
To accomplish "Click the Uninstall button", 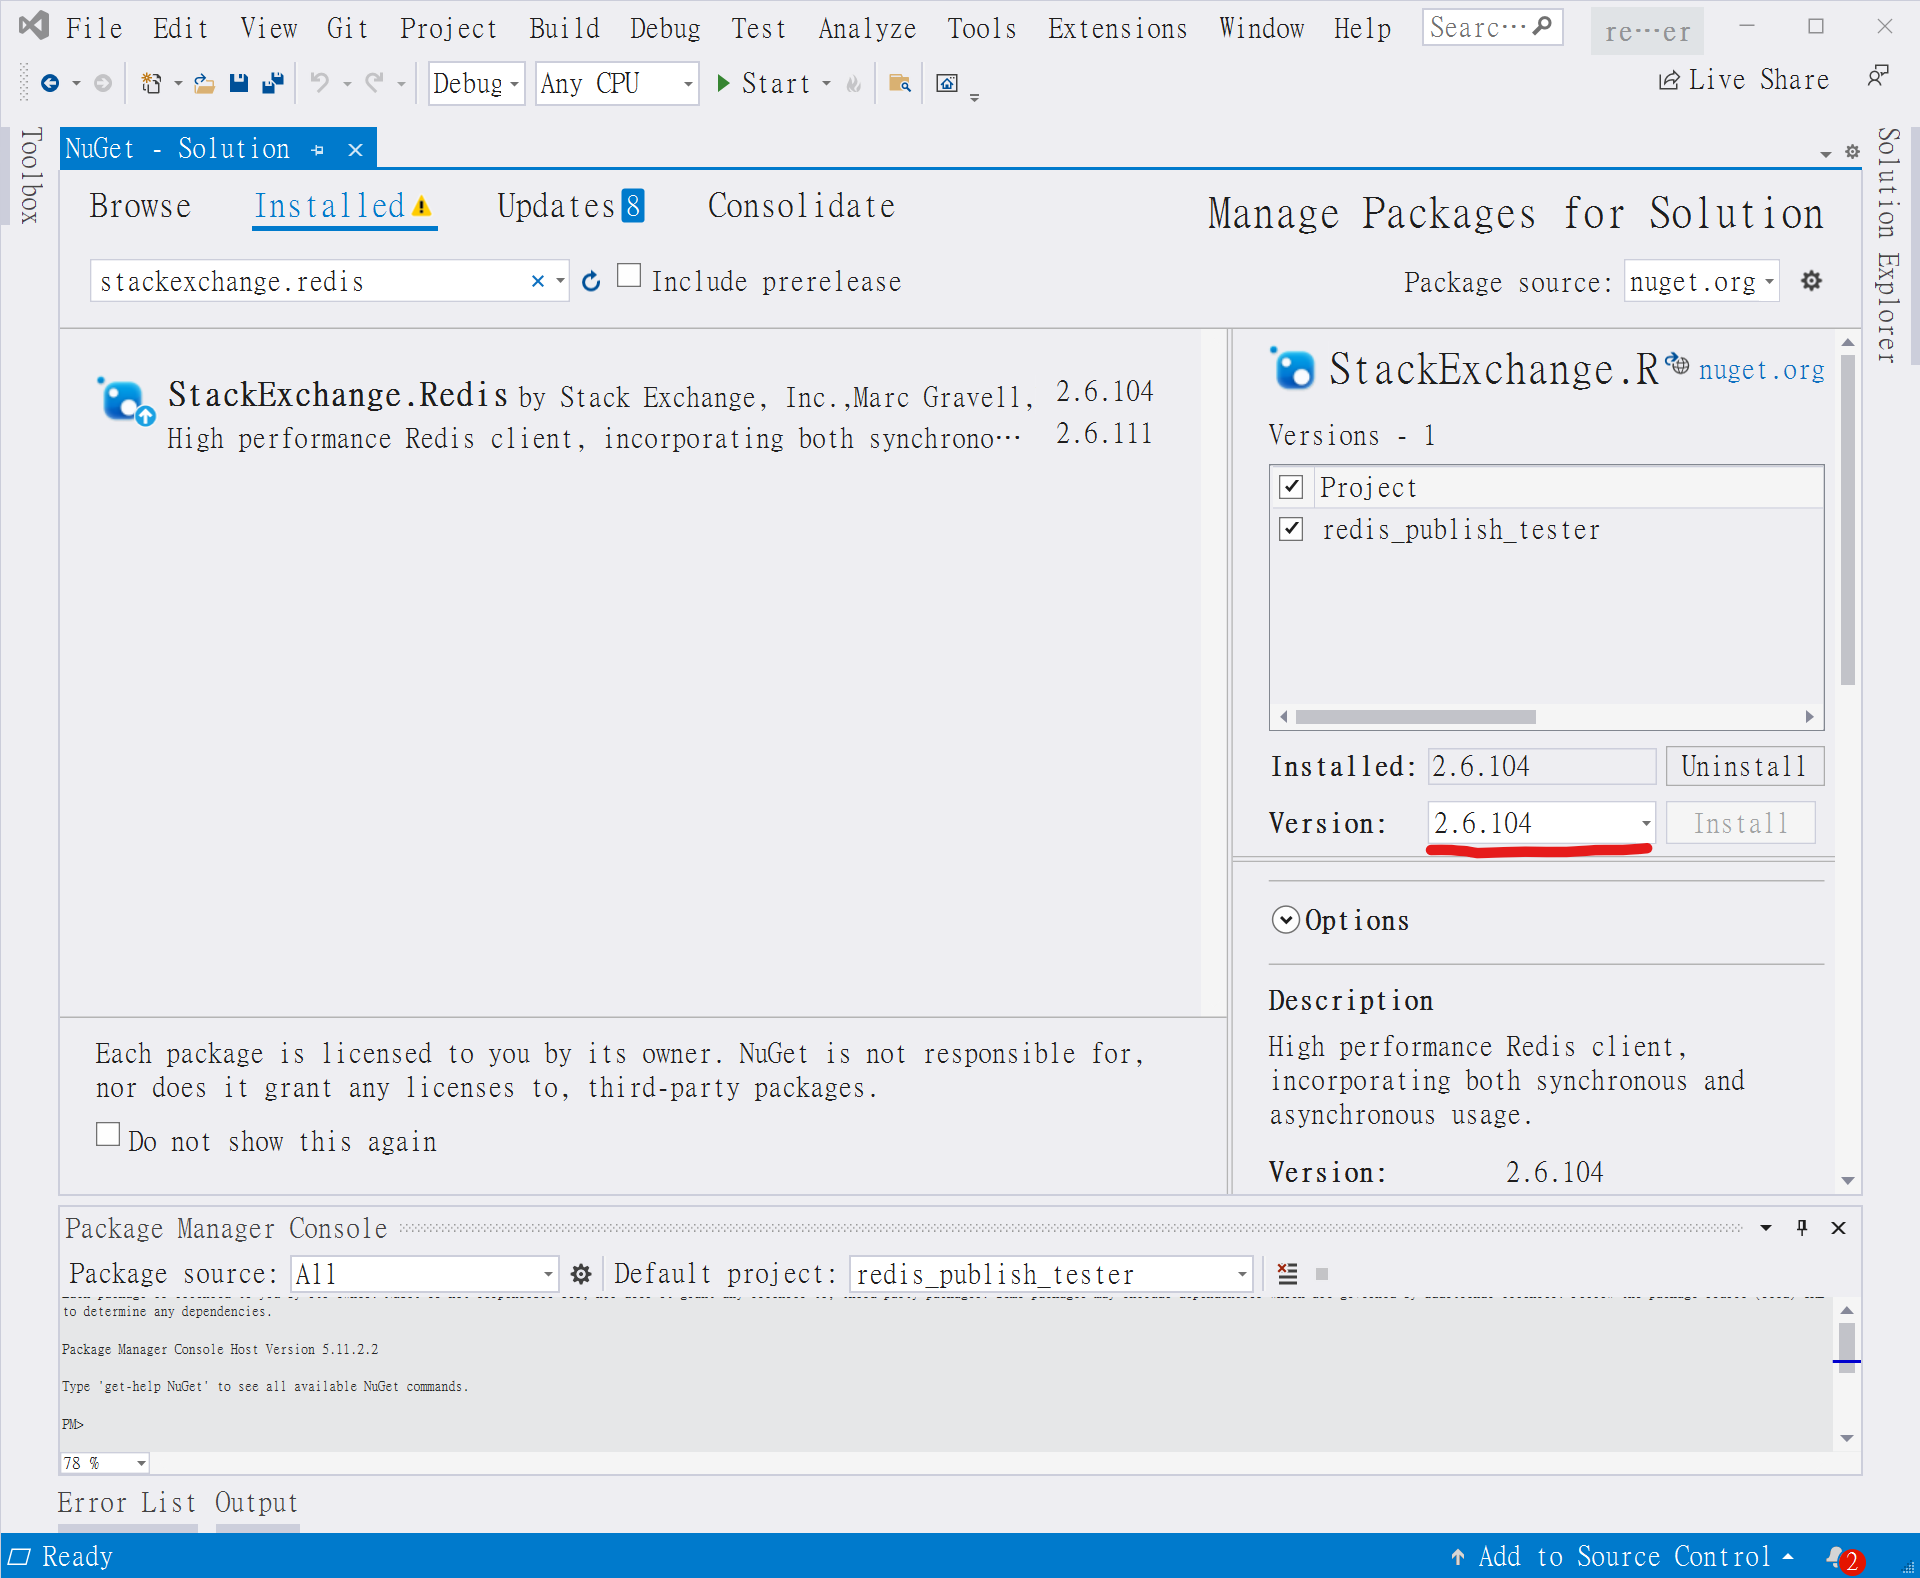I will click(1744, 766).
